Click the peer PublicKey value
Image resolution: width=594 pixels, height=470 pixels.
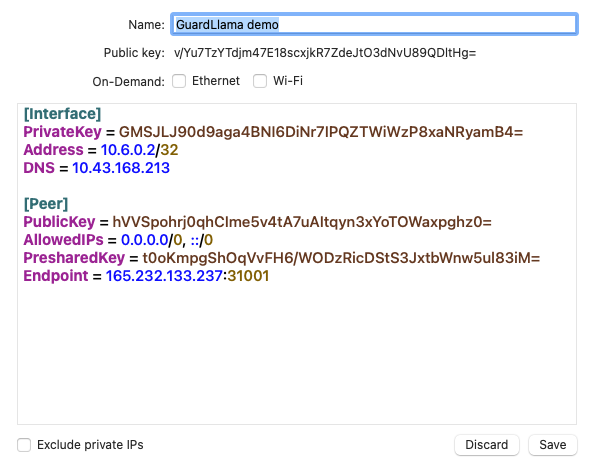point(302,222)
